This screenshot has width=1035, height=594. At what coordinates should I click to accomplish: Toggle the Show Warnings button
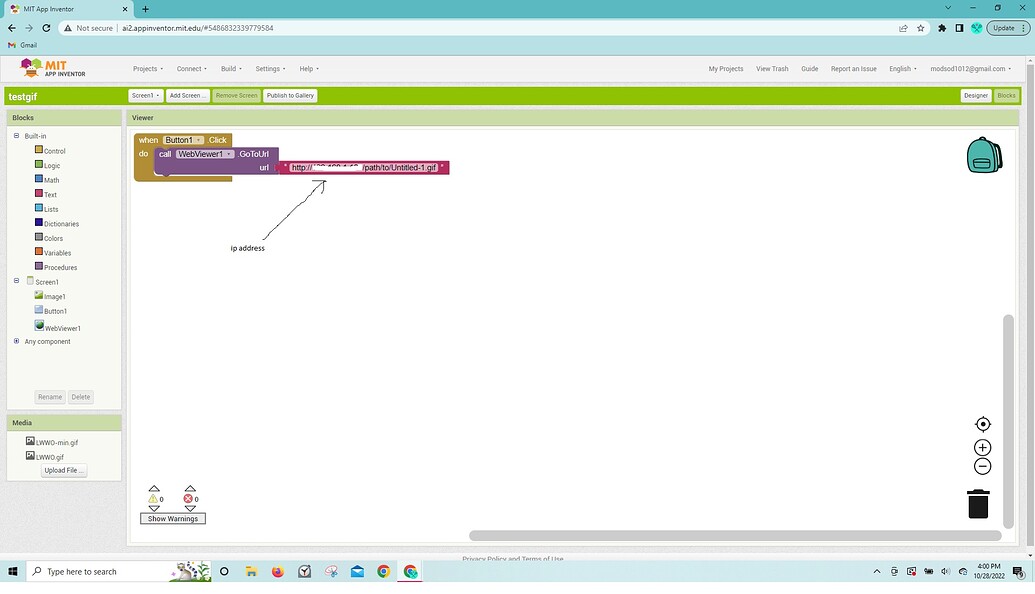[x=173, y=519]
